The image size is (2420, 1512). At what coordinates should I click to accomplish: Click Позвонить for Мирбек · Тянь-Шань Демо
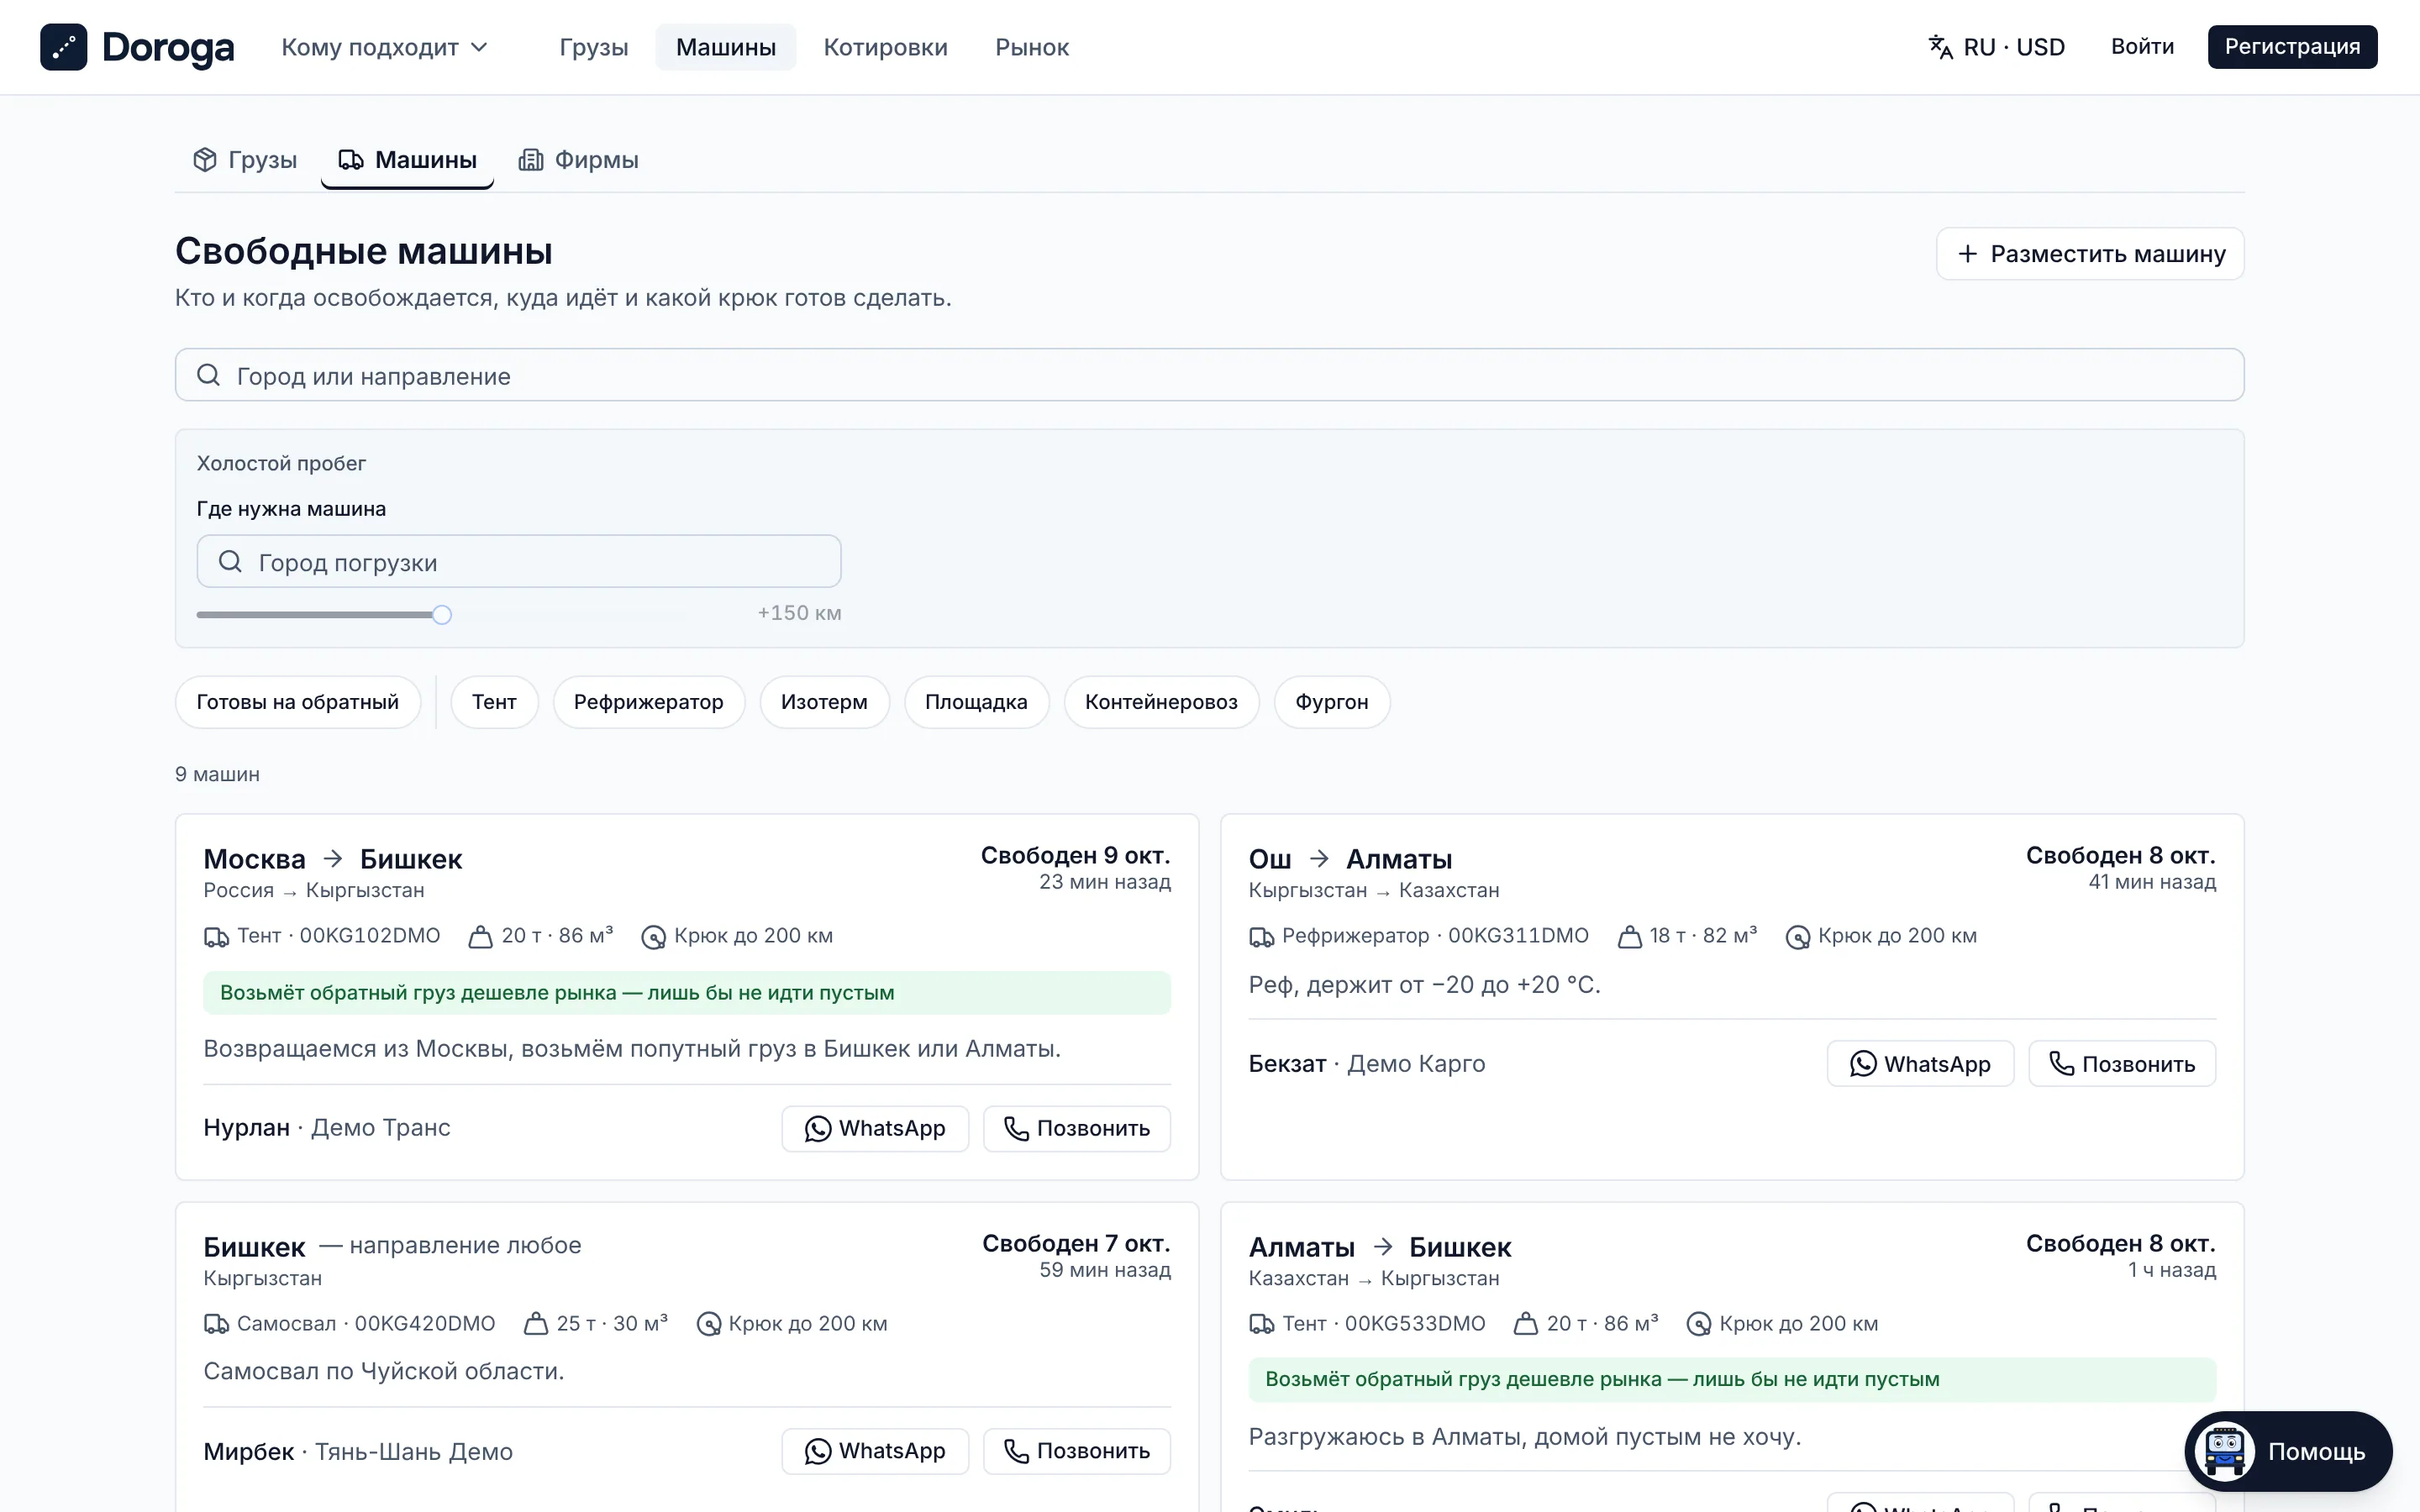[1077, 1451]
